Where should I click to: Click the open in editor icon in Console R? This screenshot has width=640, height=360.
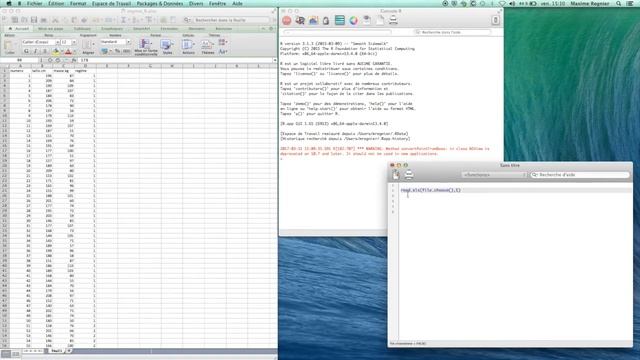367,20
